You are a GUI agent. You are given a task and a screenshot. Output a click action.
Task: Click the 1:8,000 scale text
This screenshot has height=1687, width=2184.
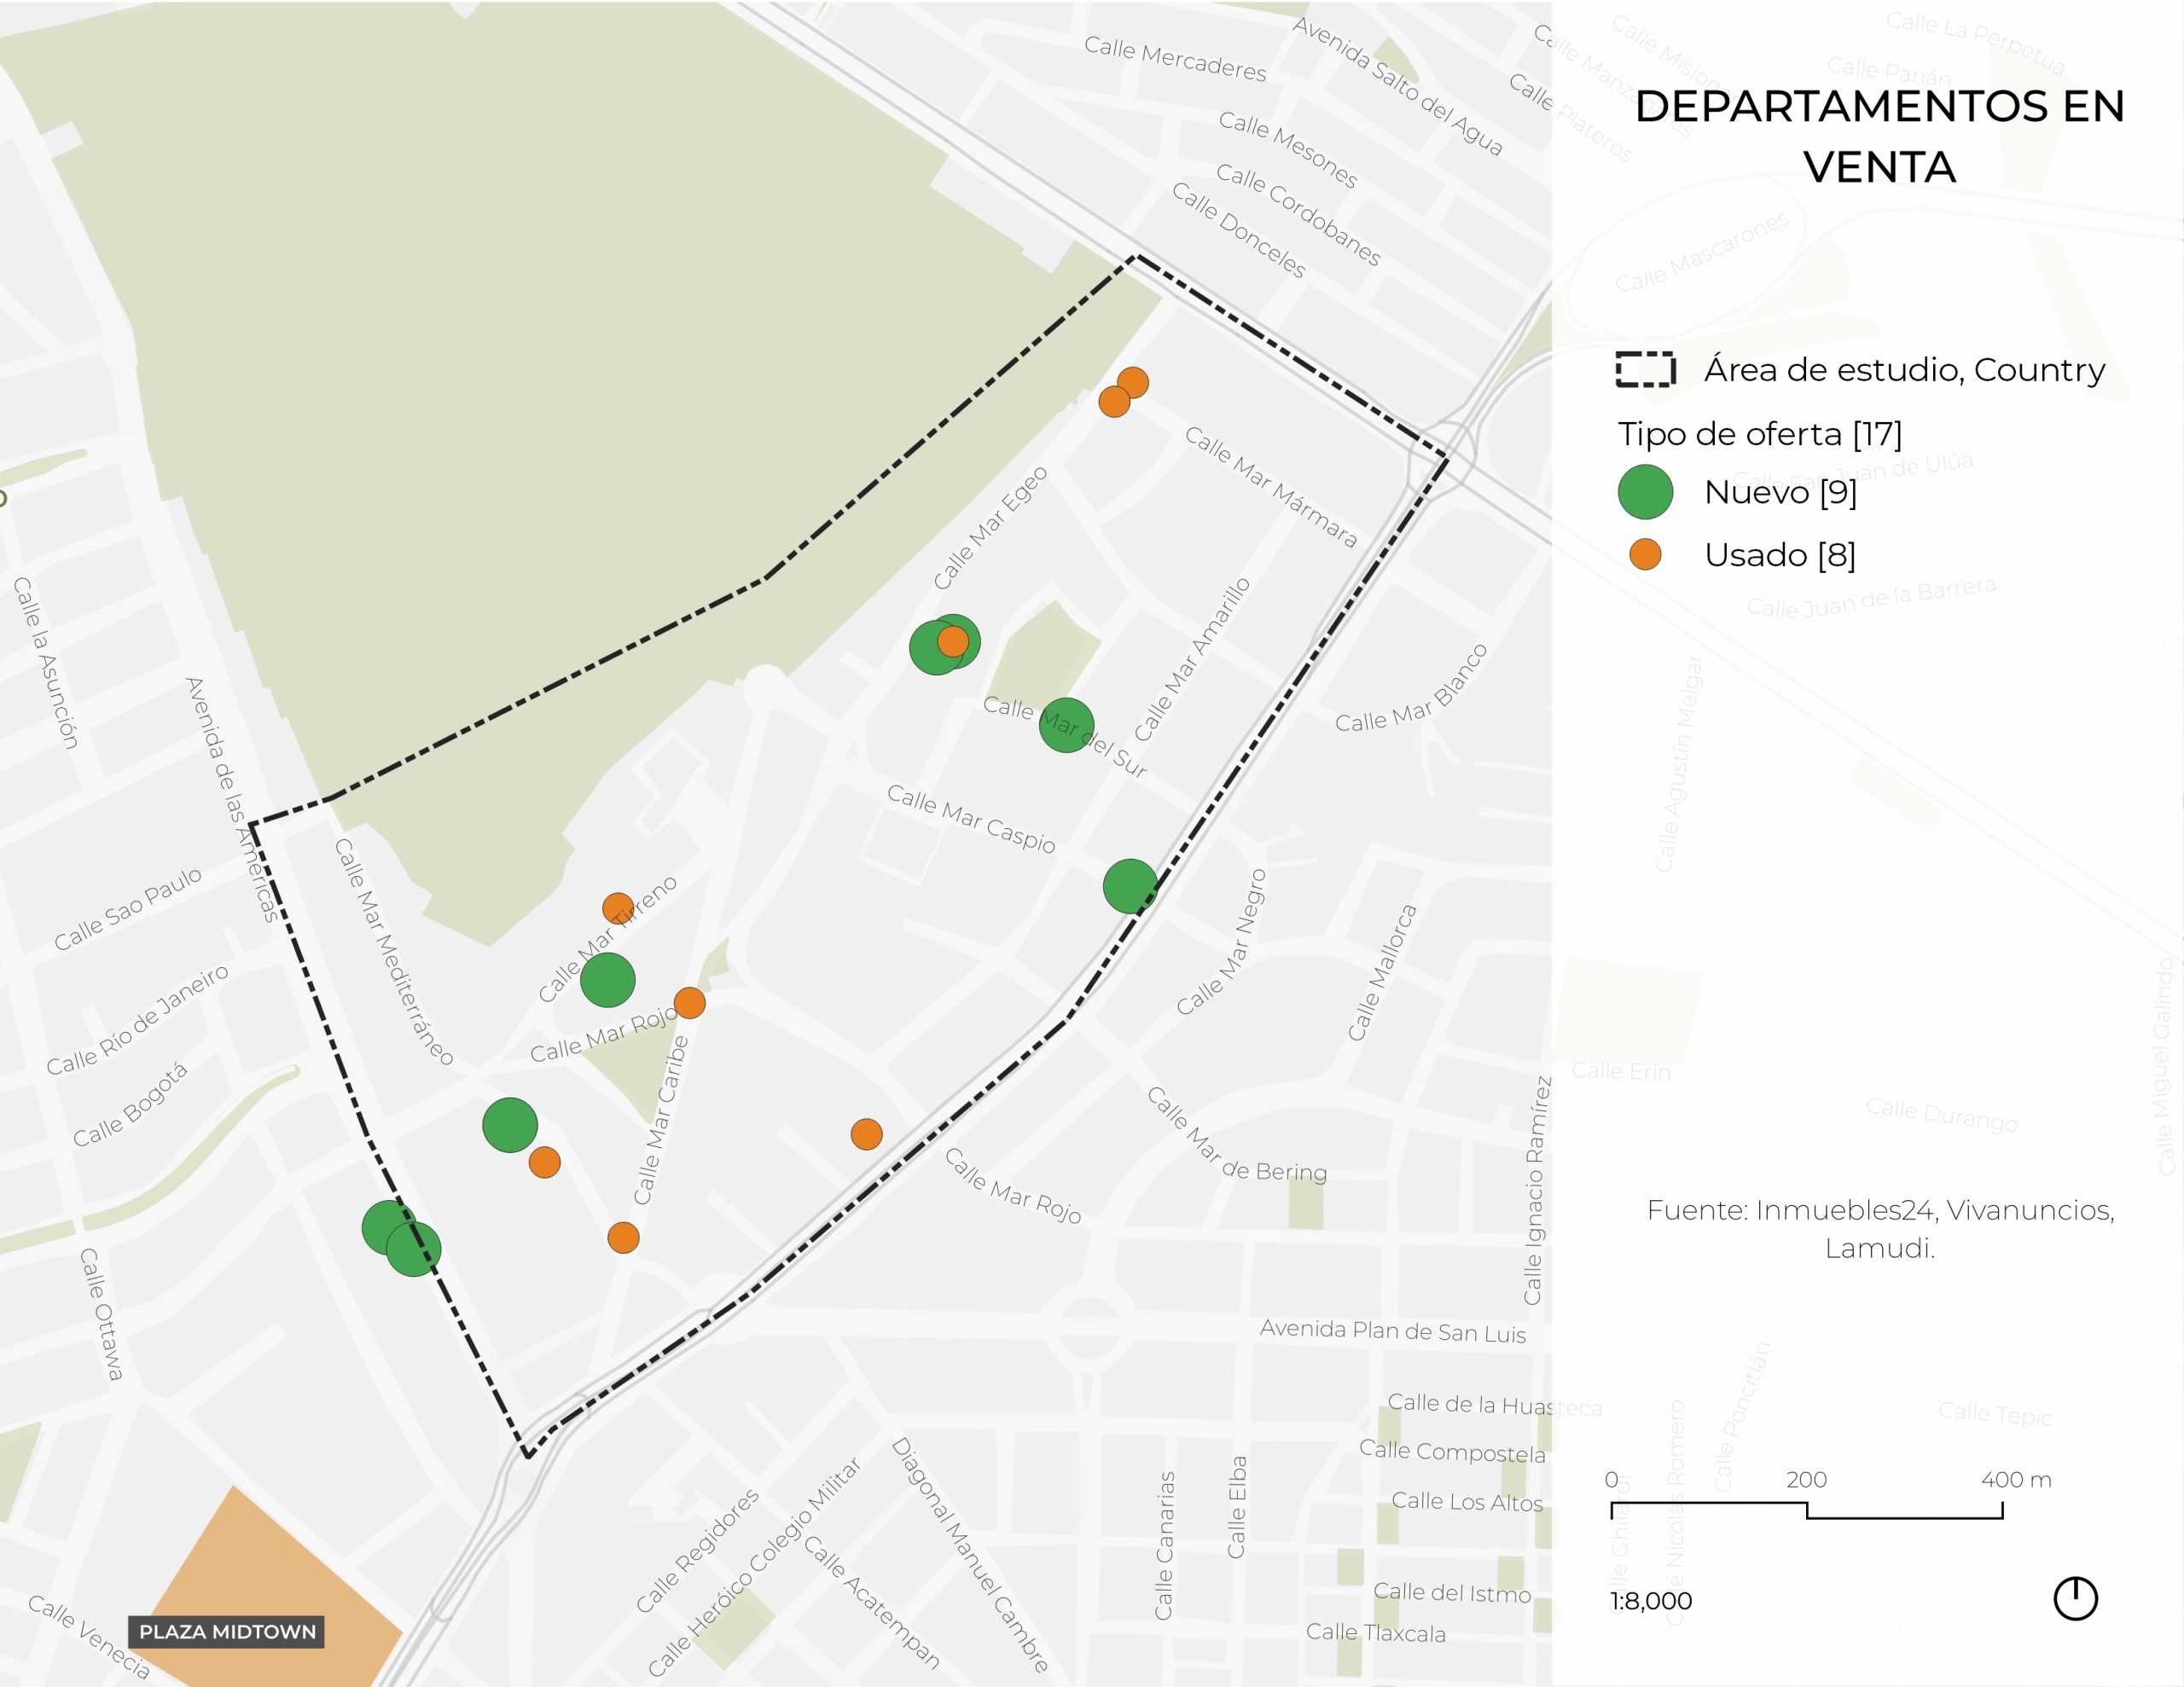(x=1651, y=1600)
